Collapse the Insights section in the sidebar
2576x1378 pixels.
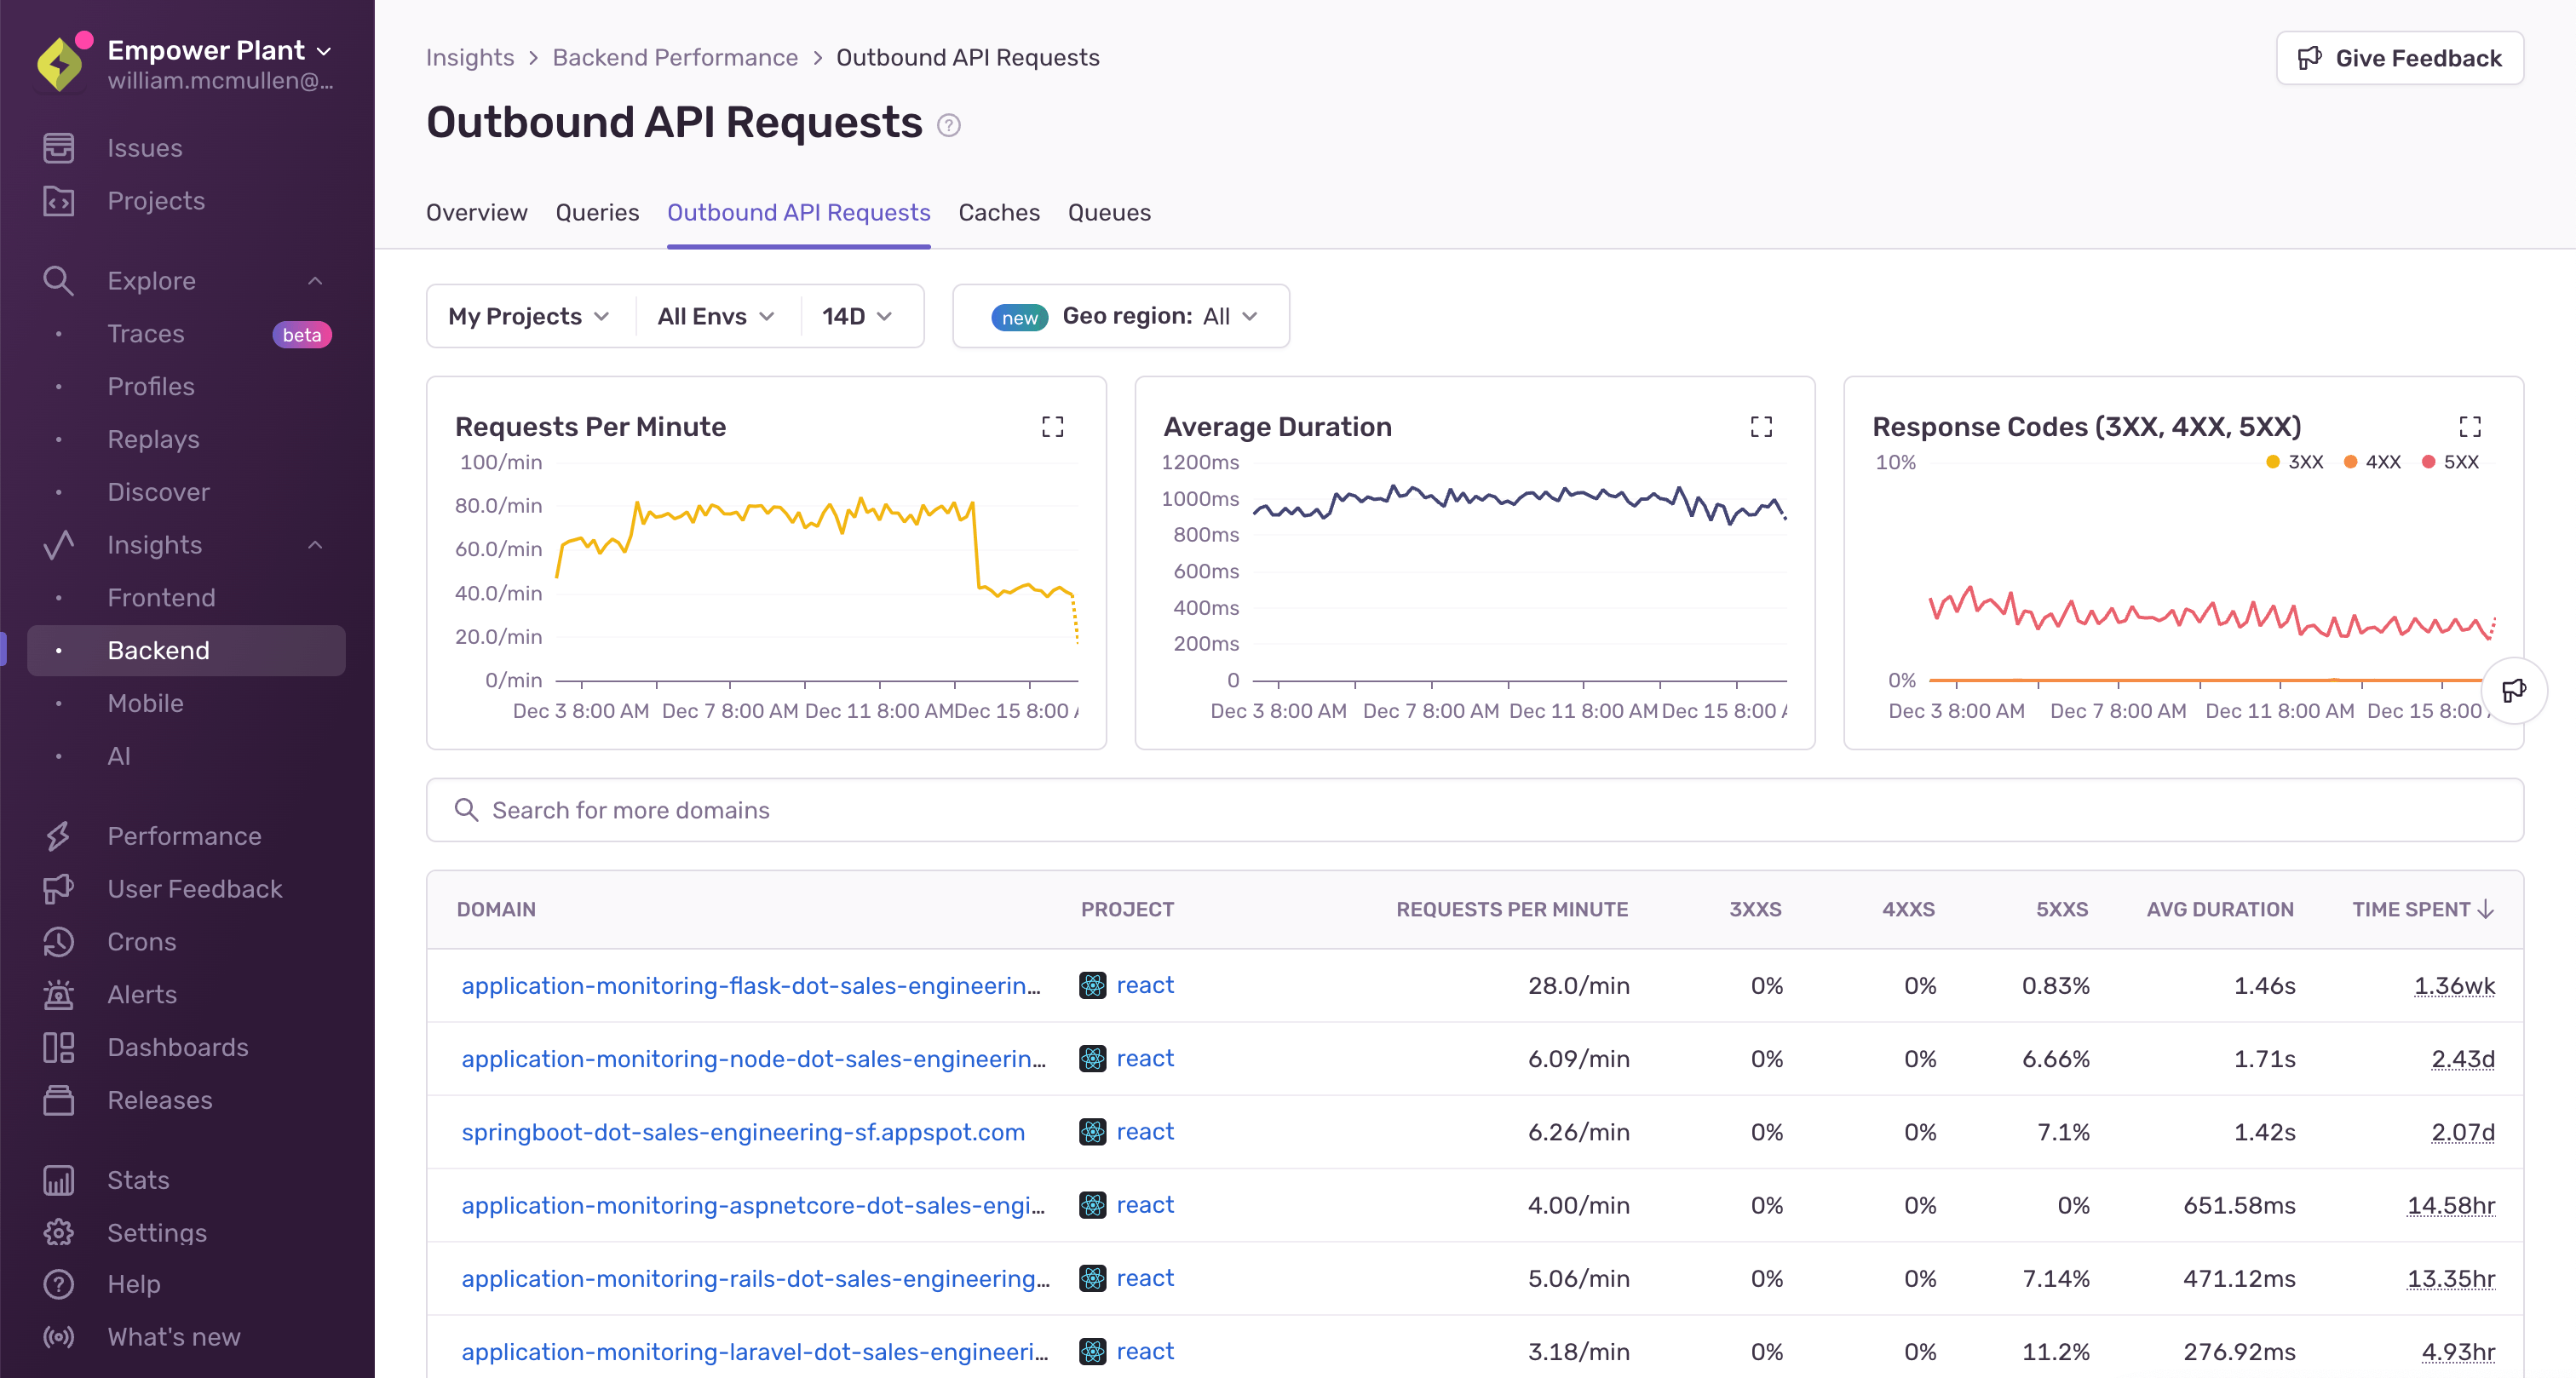tap(314, 545)
